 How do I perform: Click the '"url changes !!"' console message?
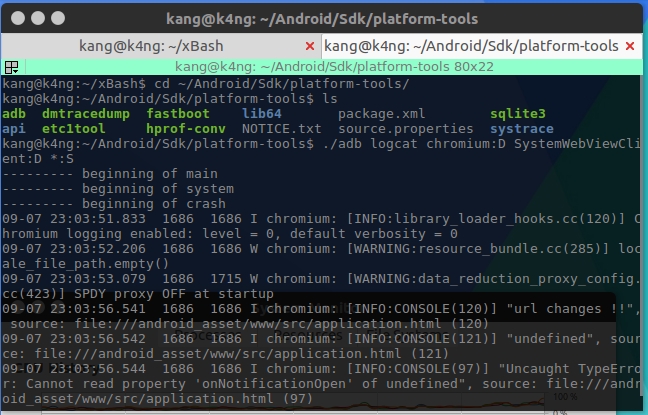(x=569, y=309)
